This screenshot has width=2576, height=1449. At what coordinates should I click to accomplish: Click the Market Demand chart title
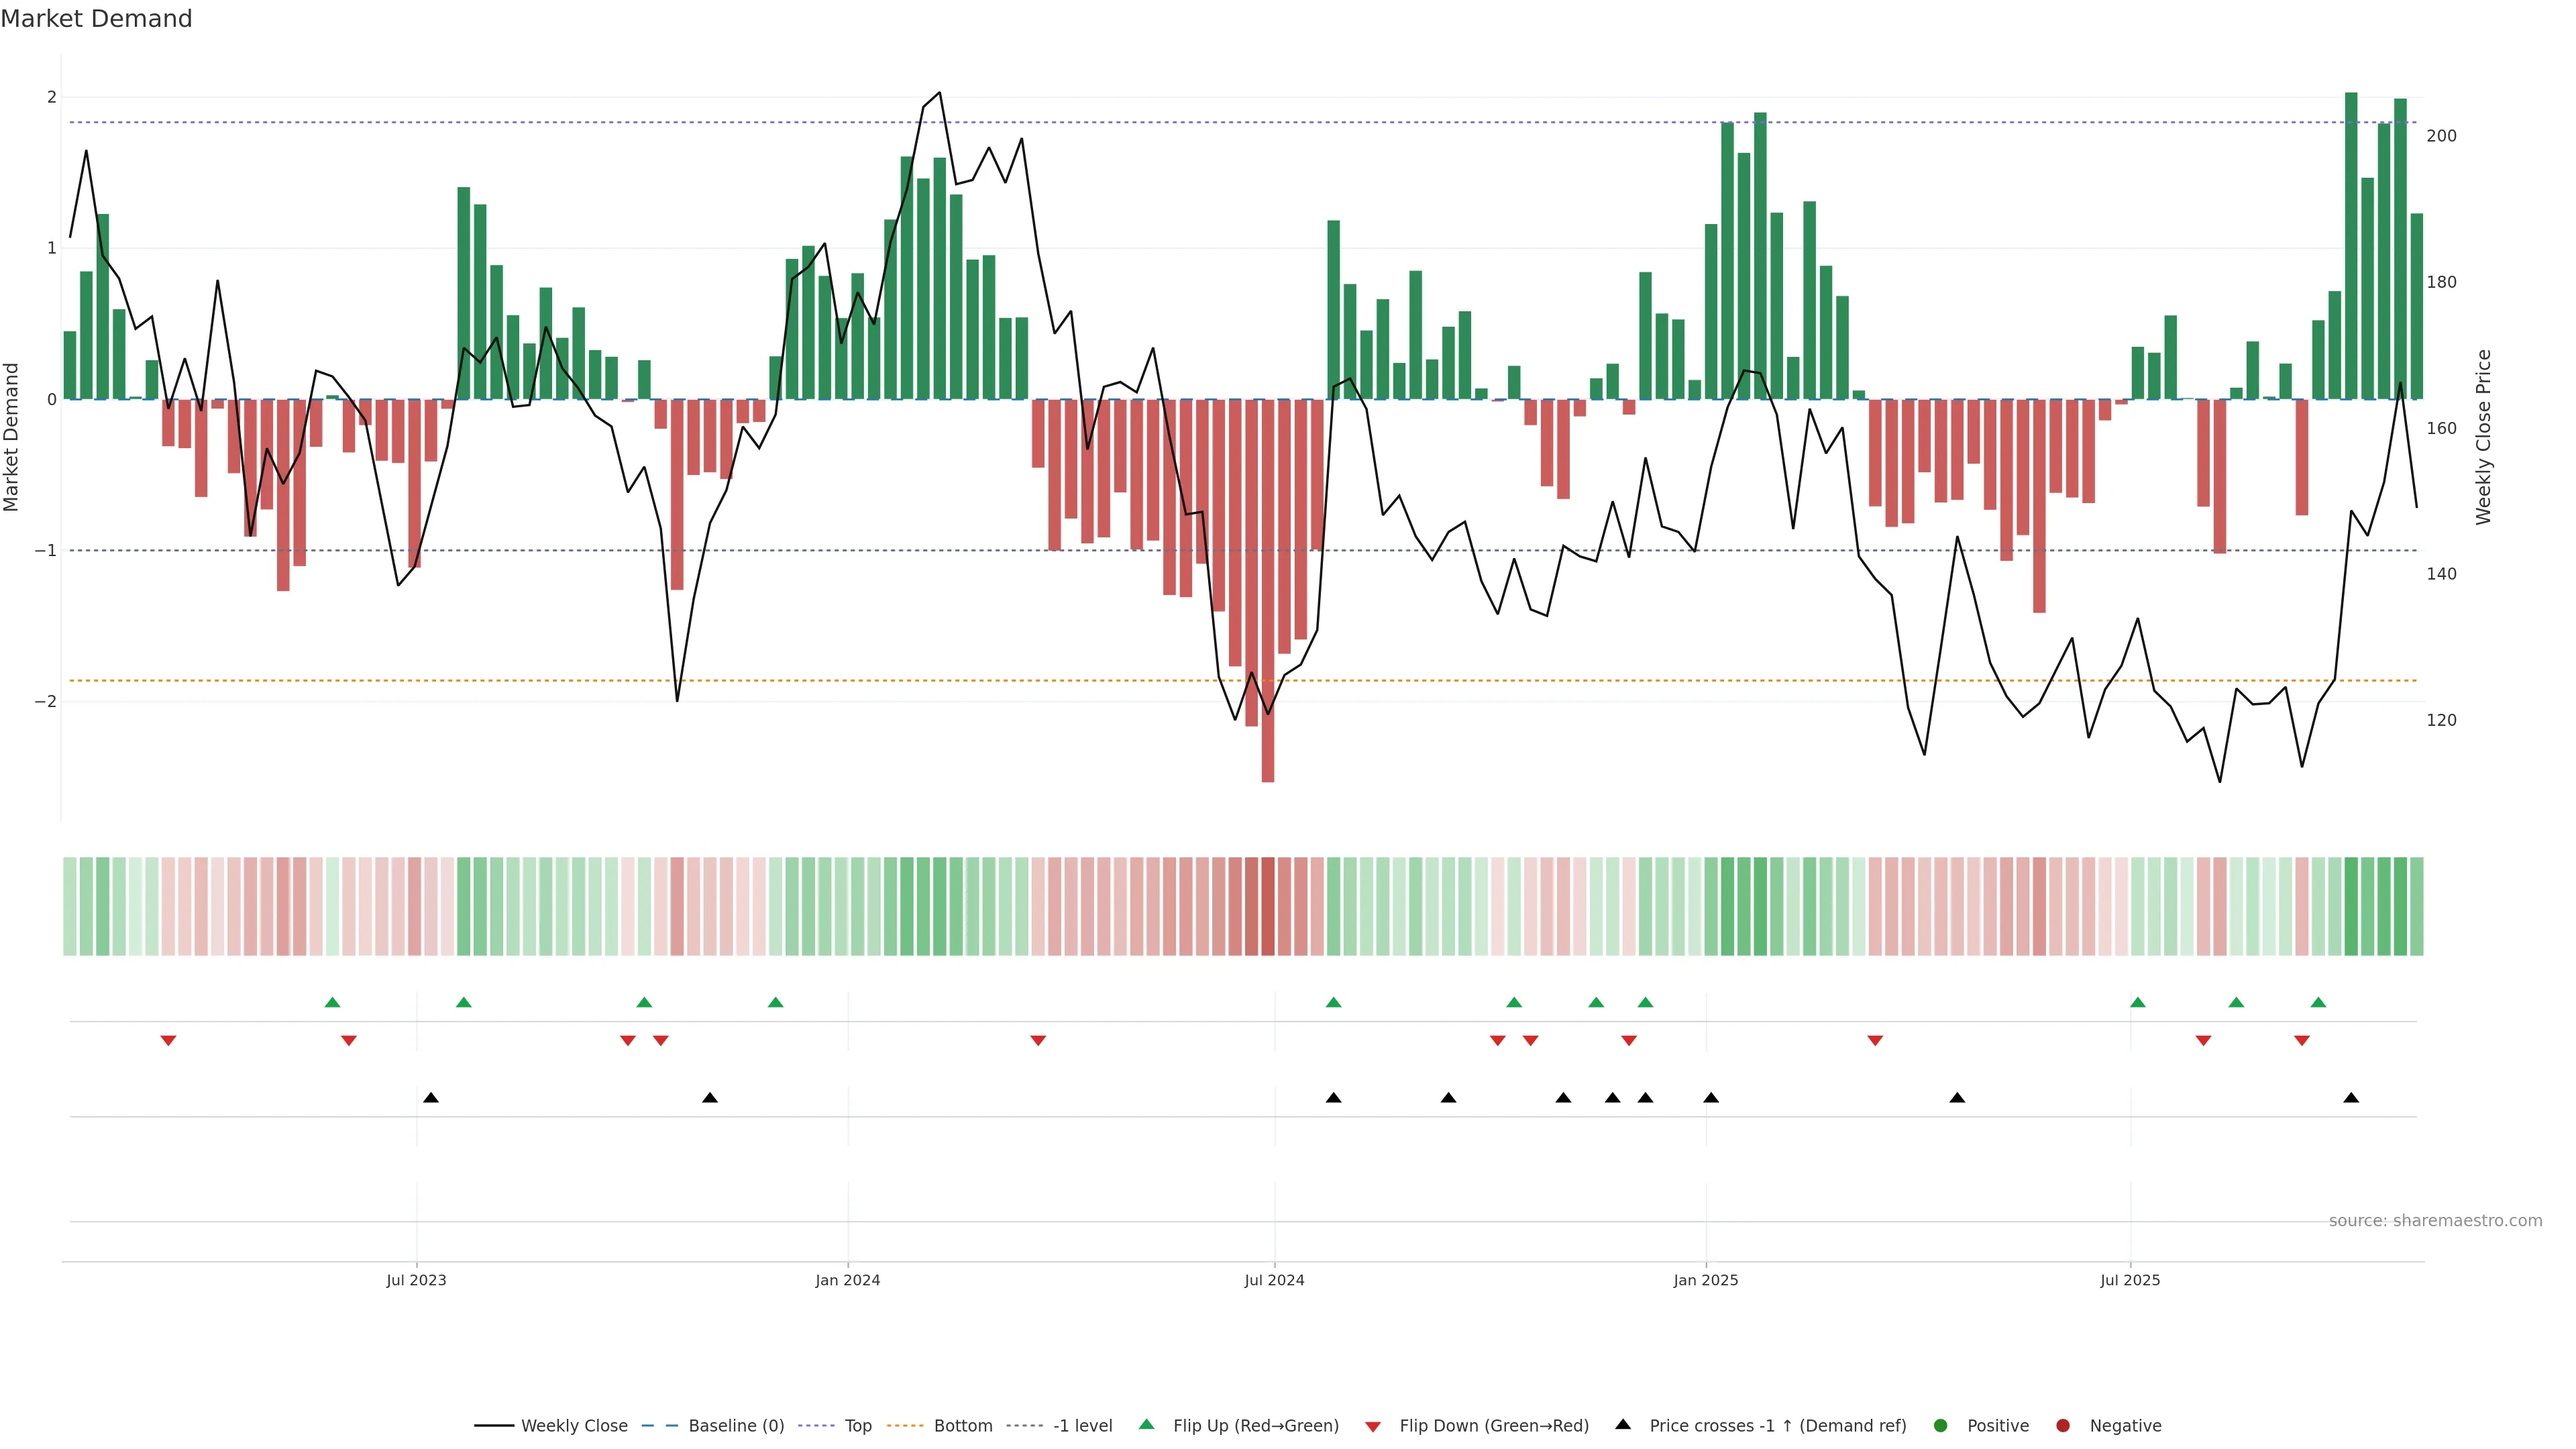pyautogui.click(x=96, y=19)
